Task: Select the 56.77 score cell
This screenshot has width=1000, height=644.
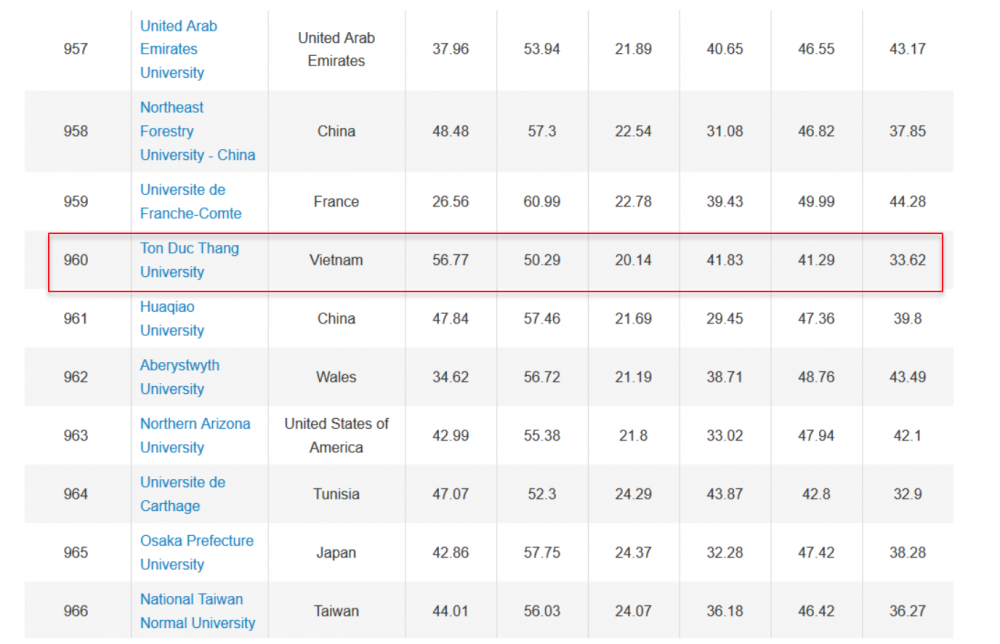Action: pyautogui.click(x=450, y=260)
